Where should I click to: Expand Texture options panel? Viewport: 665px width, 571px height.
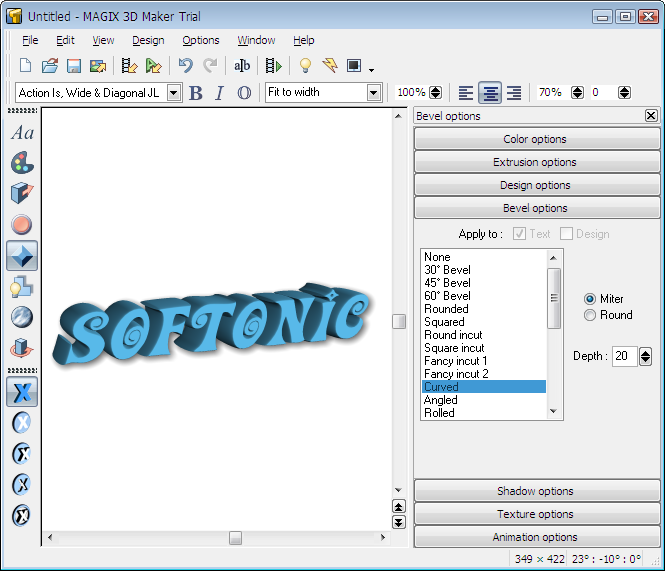click(536, 514)
